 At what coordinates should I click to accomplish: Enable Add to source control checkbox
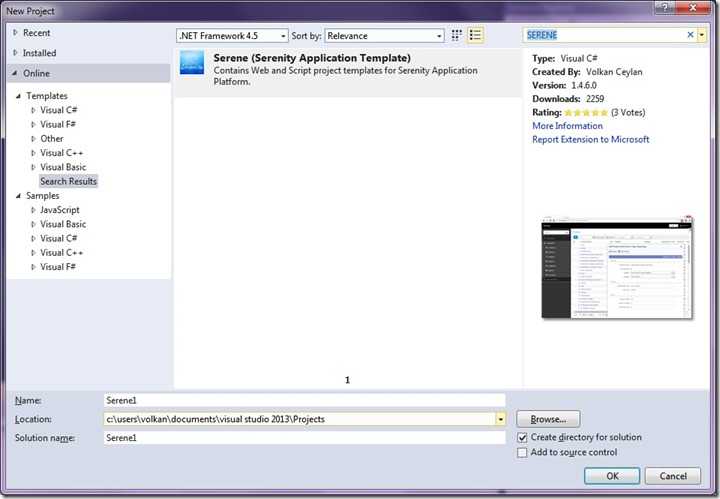[x=522, y=452]
